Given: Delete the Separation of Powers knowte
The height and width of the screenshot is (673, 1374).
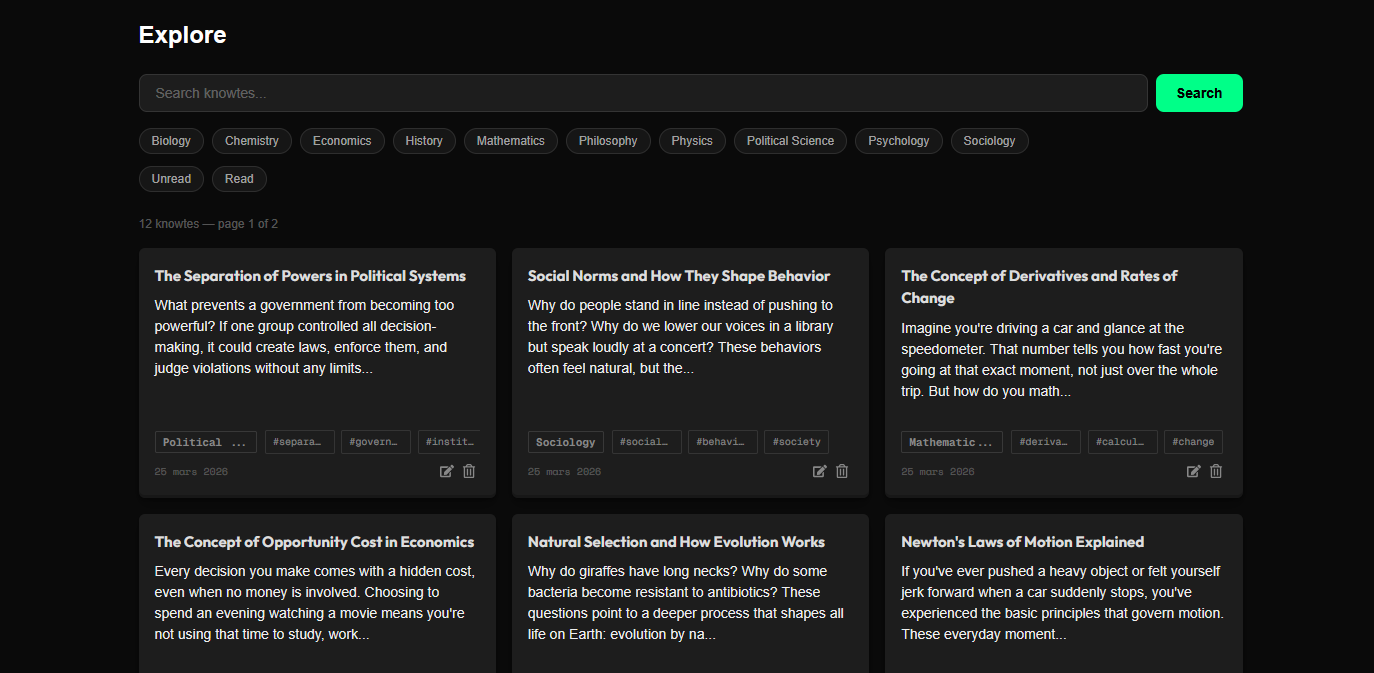Looking at the screenshot, I should 469,471.
